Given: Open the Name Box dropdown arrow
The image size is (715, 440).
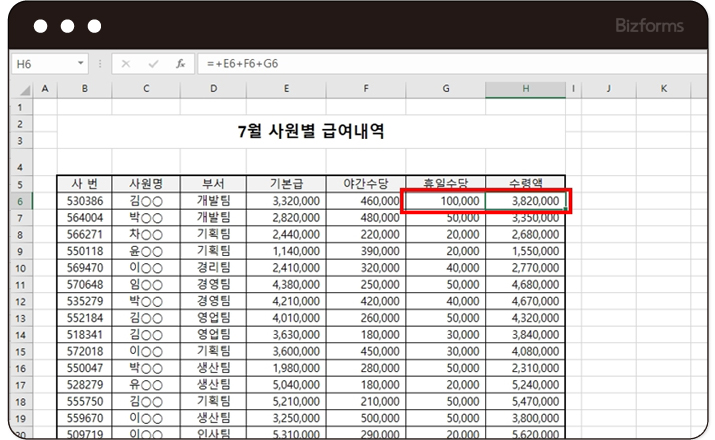Looking at the screenshot, I should click(81, 63).
